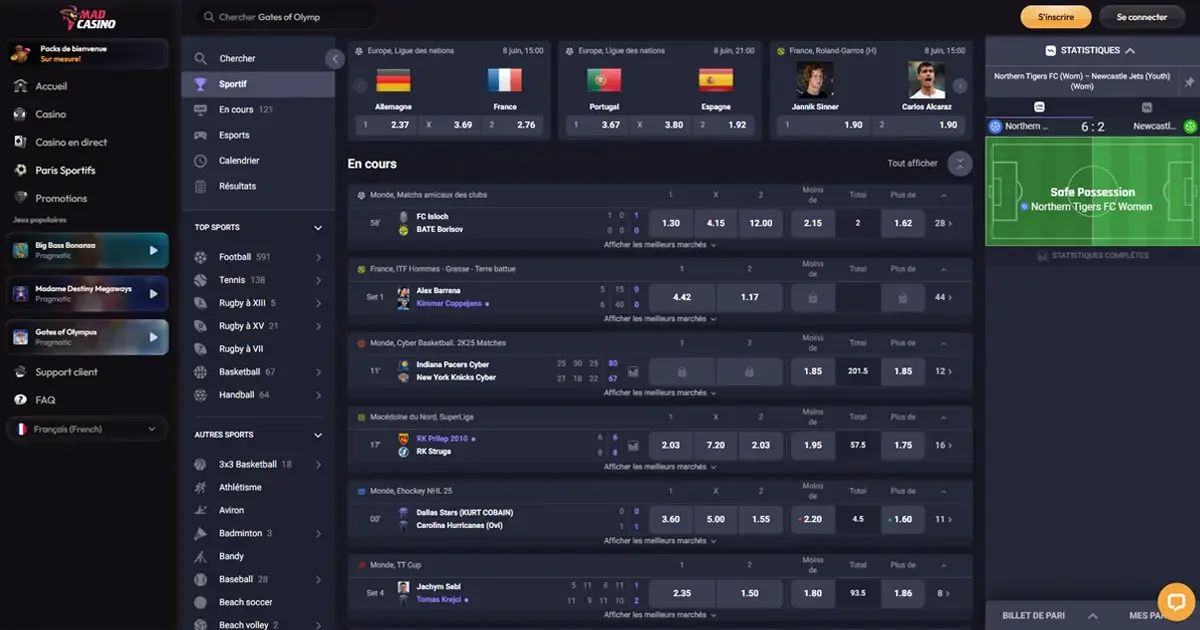Click Tout afficher link
Screen dimensions: 1200x630
click(913, 163)
